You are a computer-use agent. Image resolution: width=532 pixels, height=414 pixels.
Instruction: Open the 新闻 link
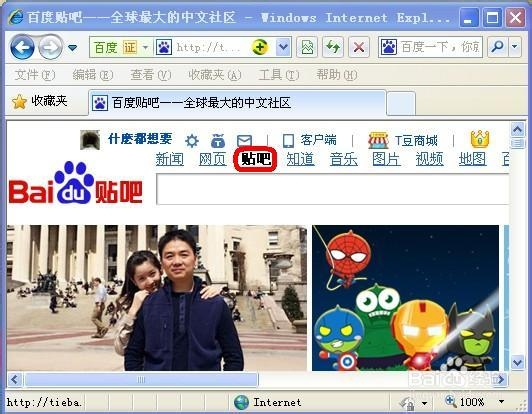pos(170,159)
